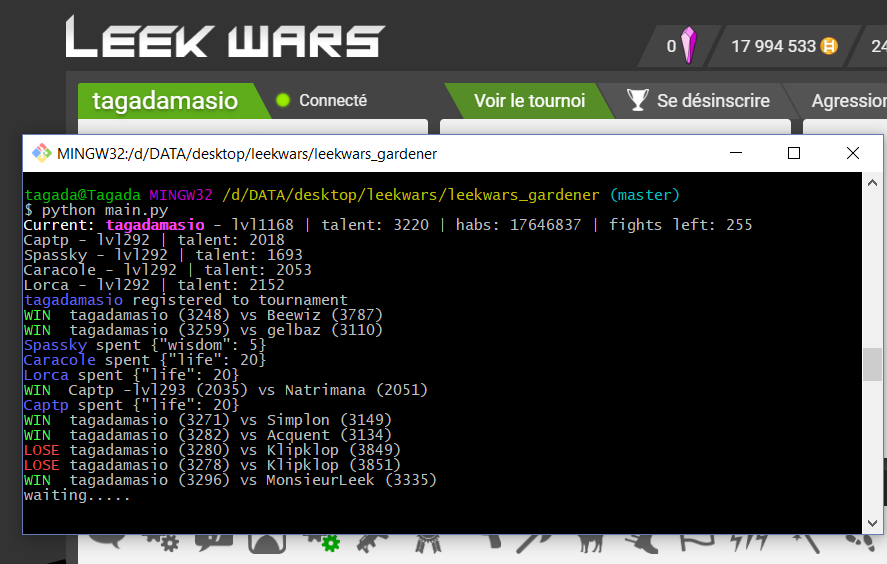This screenshot has height=564, width=887.
Task: Click the 'Caracole spent {"life": 20}' line
Action: point(144,360)
